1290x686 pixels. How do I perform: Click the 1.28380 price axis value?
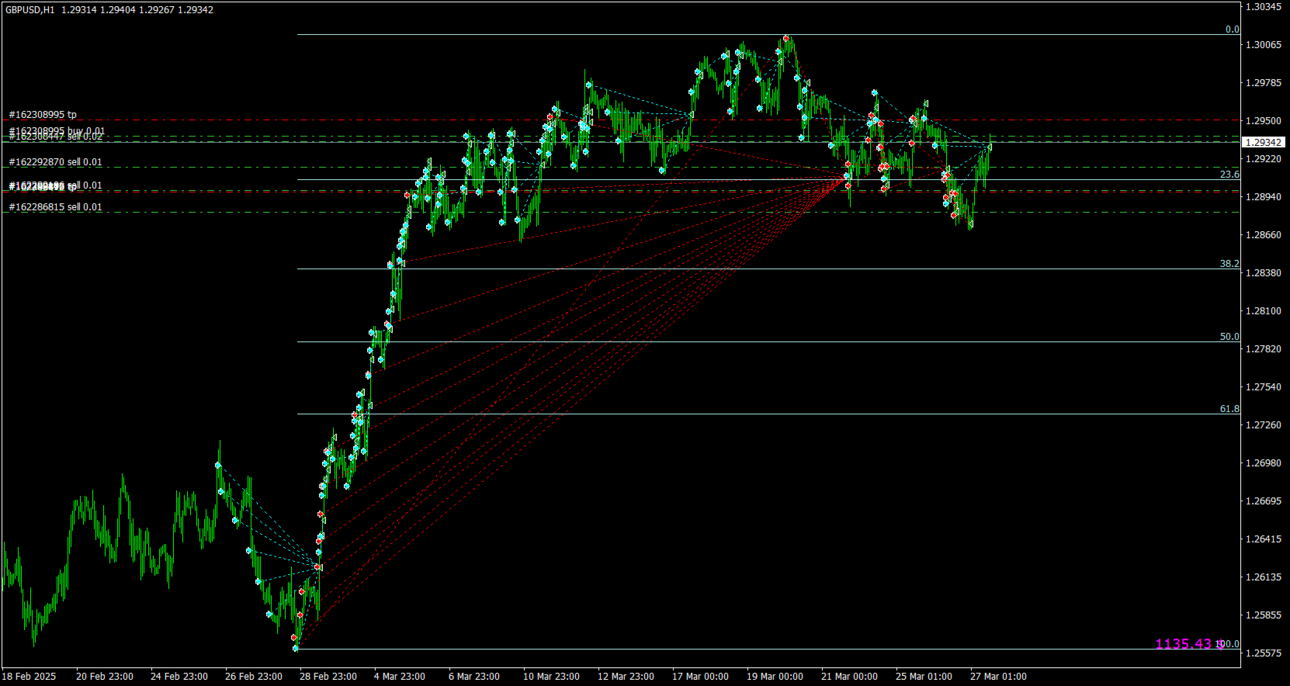[x=1264, y=273]
